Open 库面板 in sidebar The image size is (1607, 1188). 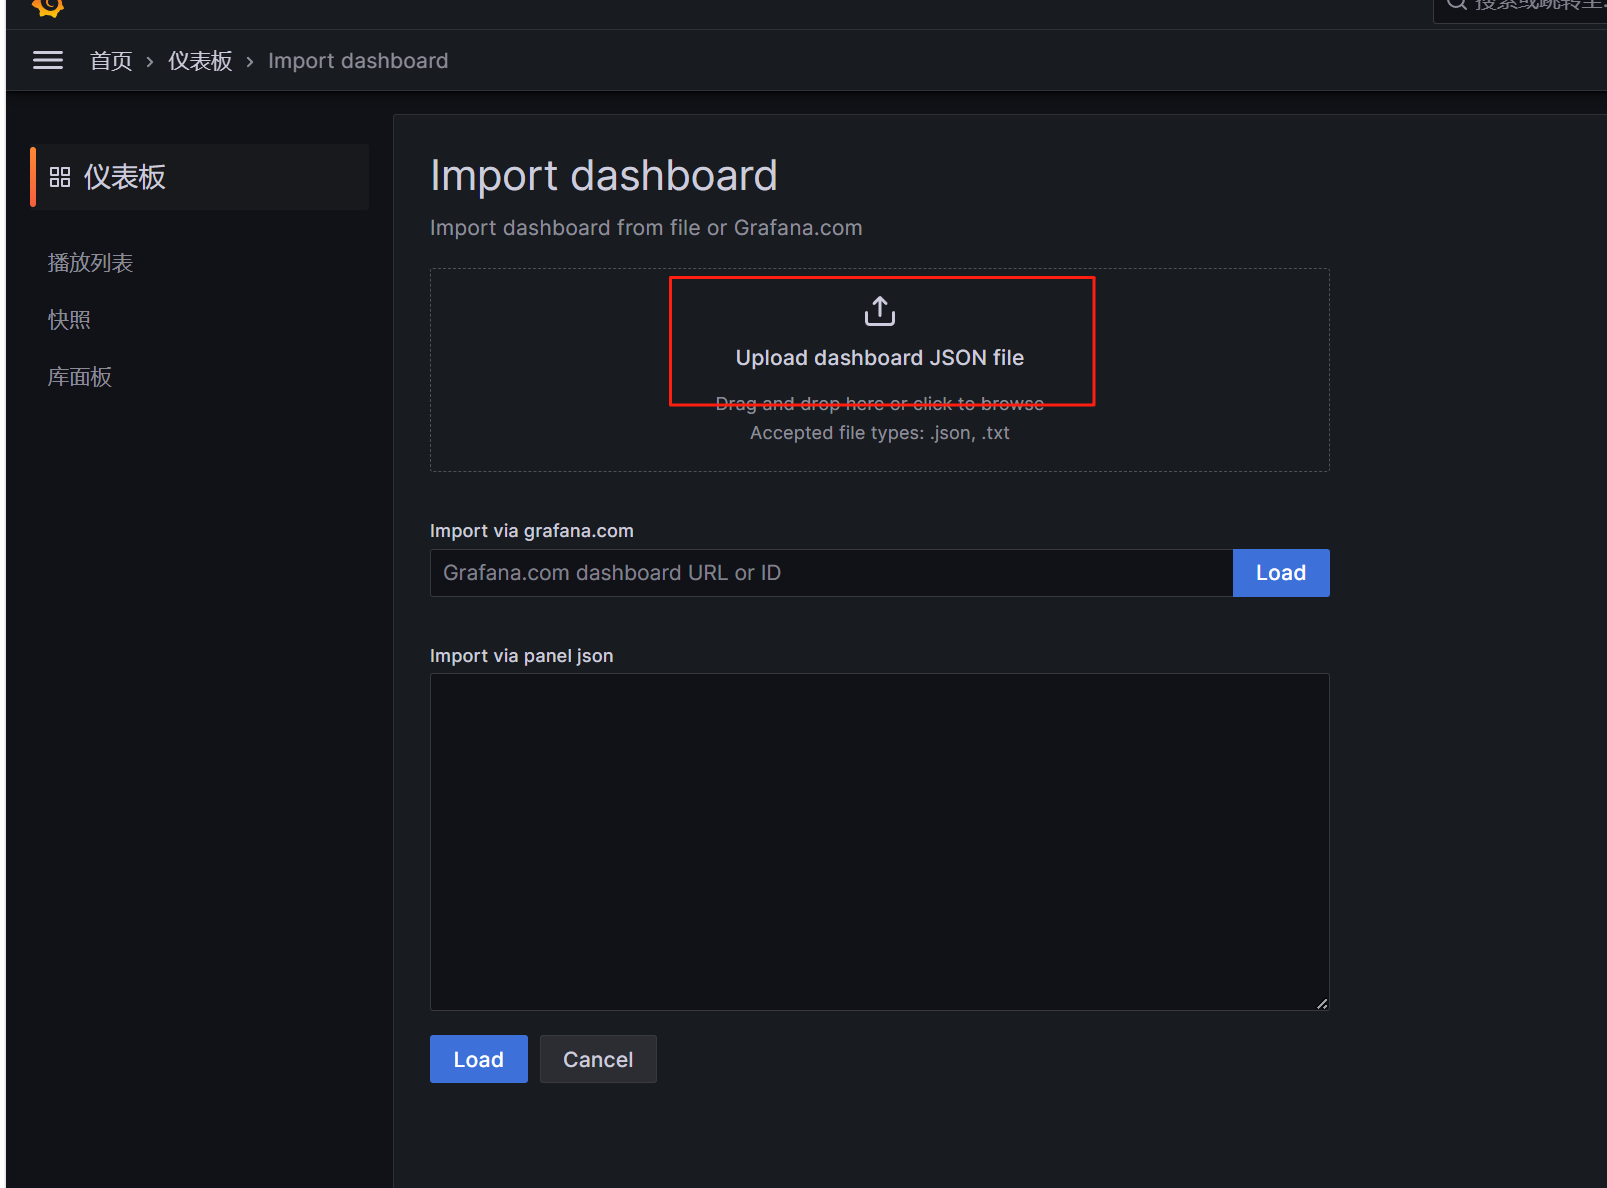[x=80, y=377]
